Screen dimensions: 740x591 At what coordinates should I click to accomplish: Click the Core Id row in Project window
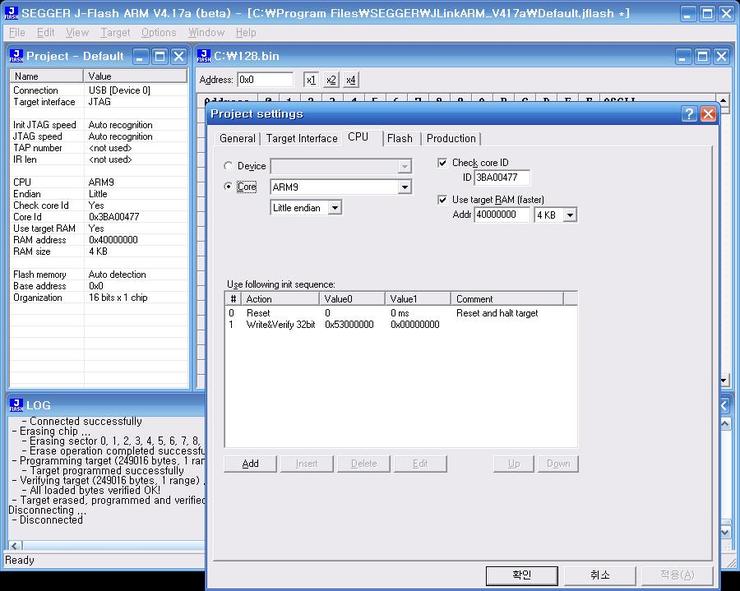pos(99,217)
